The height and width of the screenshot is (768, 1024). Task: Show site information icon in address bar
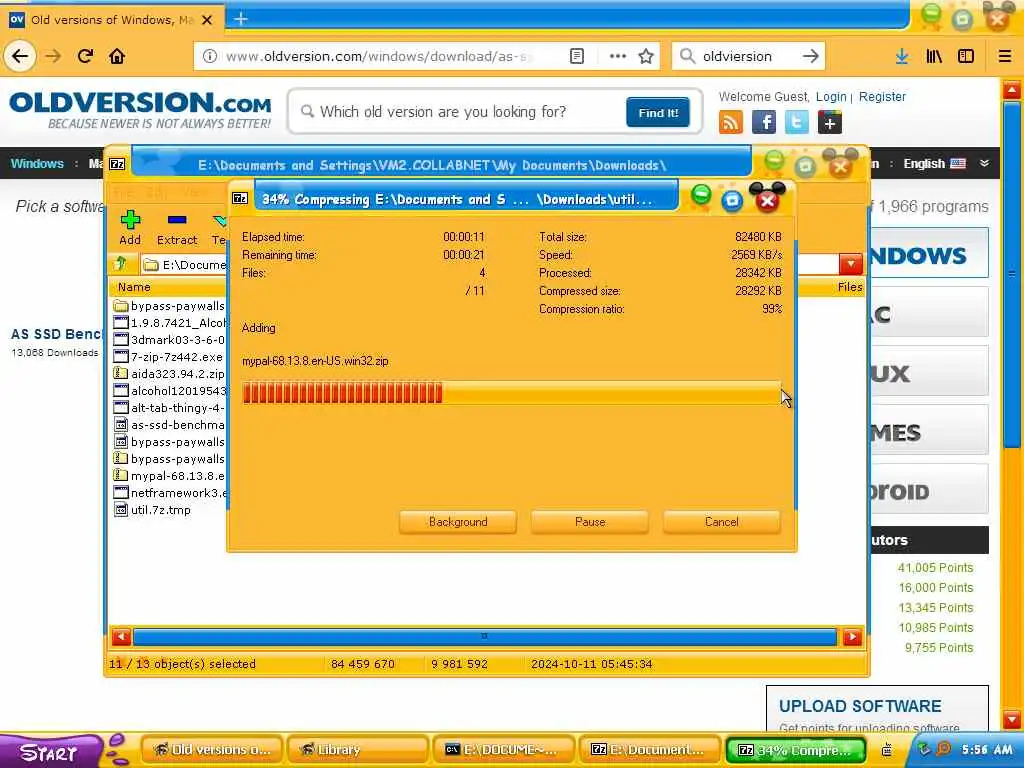pyautogui.click(x=210, y=56)
